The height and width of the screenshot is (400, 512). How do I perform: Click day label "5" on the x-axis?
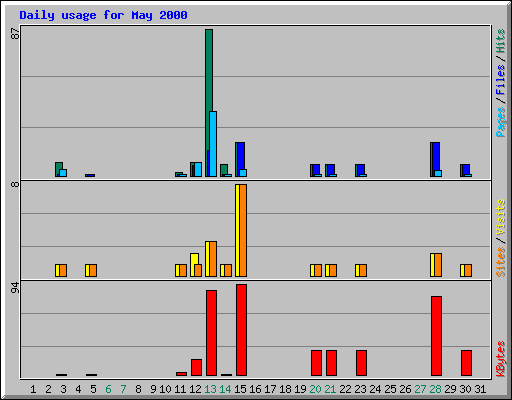(93, 389)
